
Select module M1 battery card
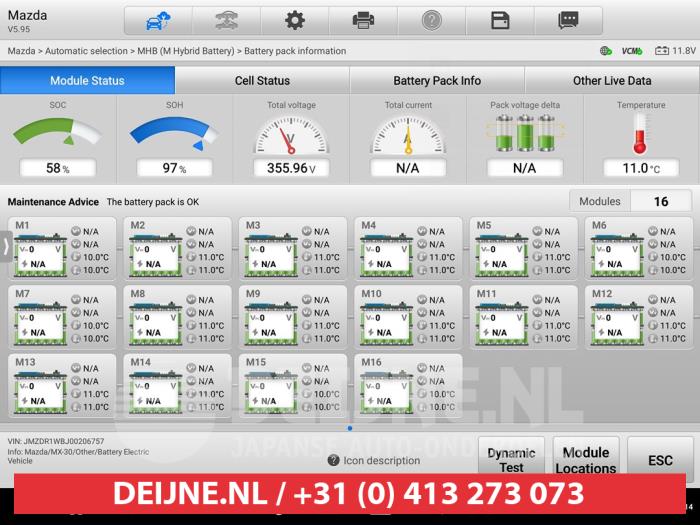click(x=62, y=249)
